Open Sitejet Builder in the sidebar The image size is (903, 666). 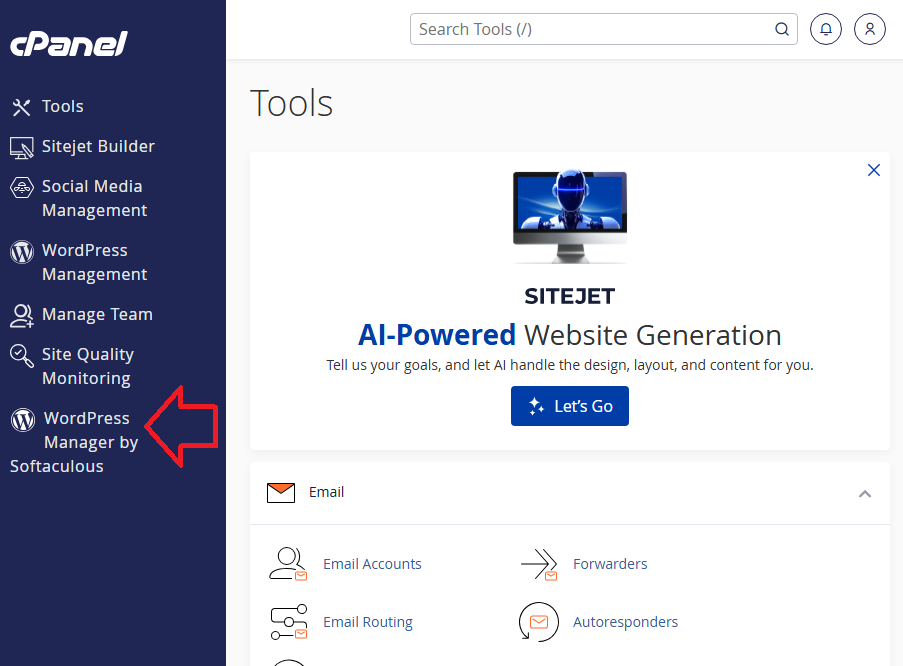click(97, 146)
